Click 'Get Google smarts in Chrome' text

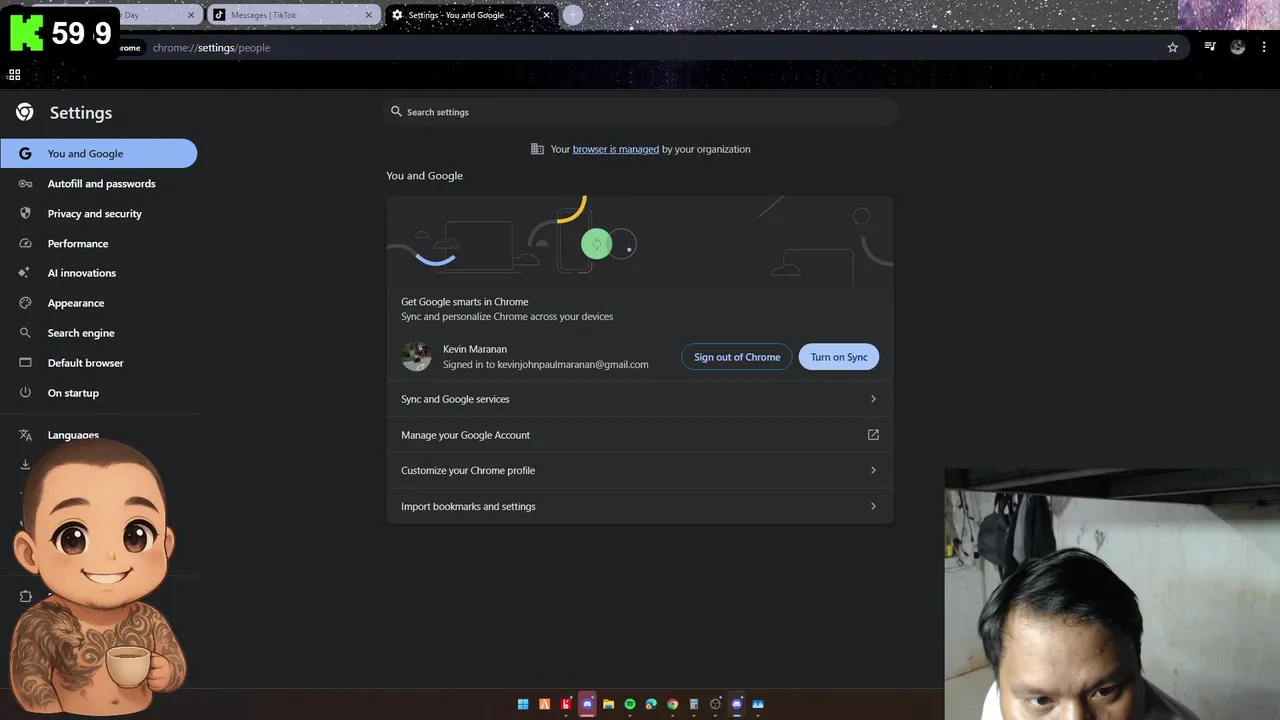click(465, 301)
